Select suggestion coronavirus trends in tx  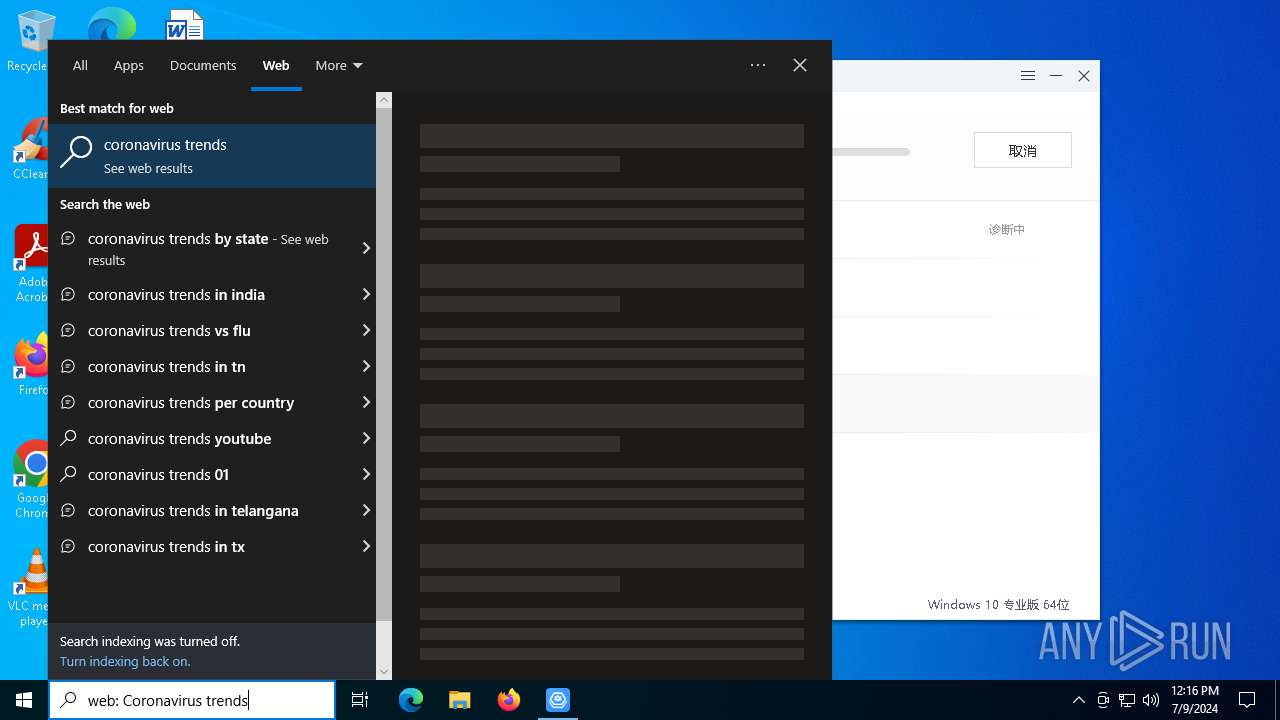click(202, 546)
